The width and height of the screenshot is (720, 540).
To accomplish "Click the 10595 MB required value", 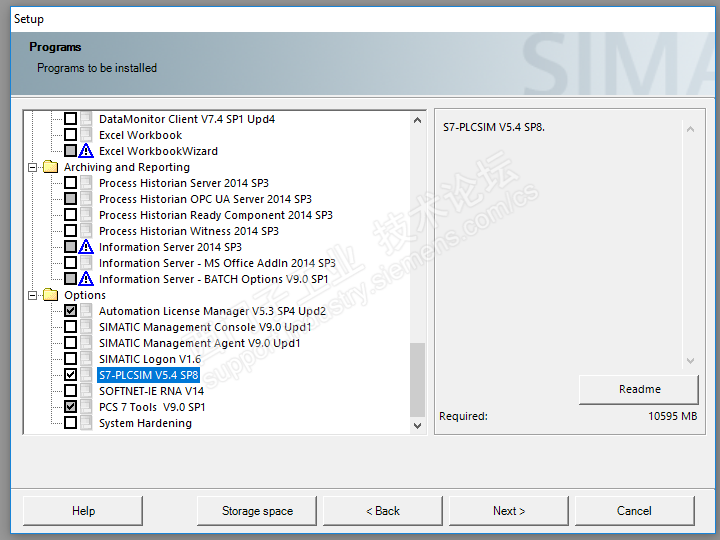I will click(x=673, y=416).
